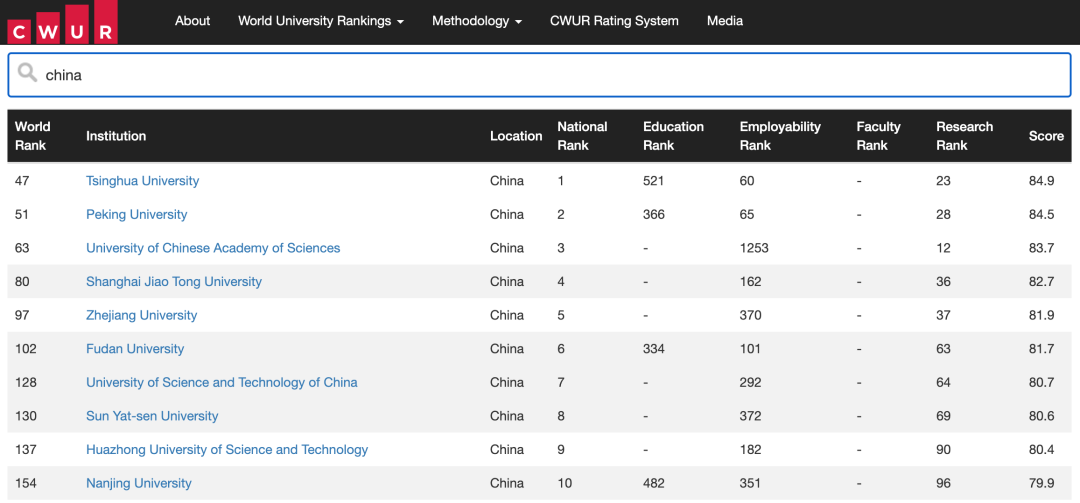Click world rank 137 cell

tap(25, 449)
